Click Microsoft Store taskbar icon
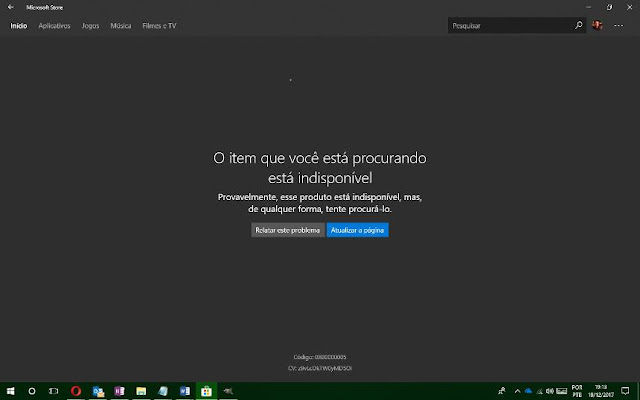The height and width of the screenshot is (400, 640). 206,391
